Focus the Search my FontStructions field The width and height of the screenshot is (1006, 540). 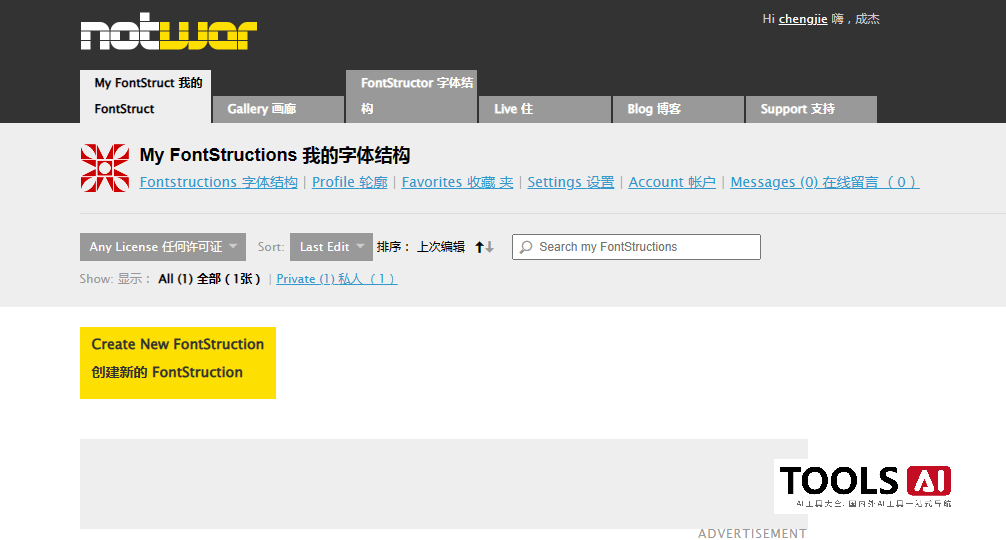[x=645, y=247]
